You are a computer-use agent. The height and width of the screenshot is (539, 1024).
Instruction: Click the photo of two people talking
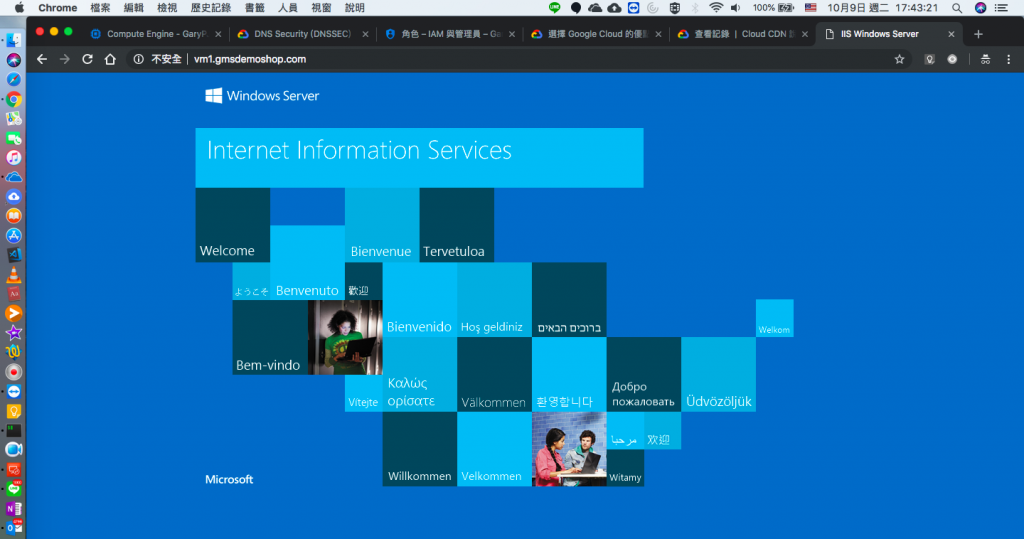click(569, 449)
